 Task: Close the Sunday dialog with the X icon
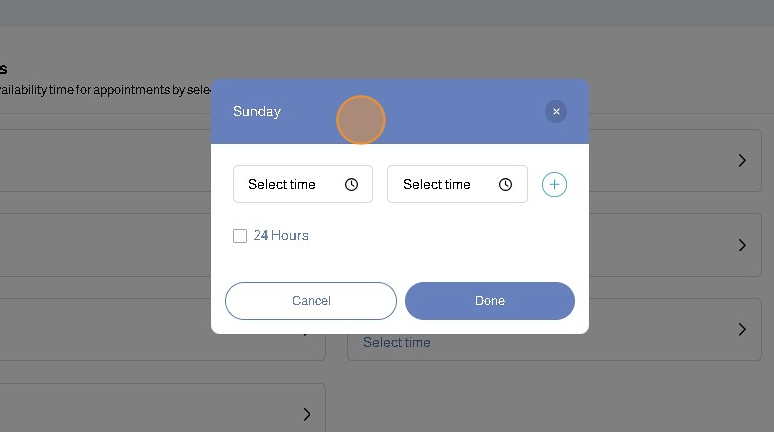tap(556, 112)
